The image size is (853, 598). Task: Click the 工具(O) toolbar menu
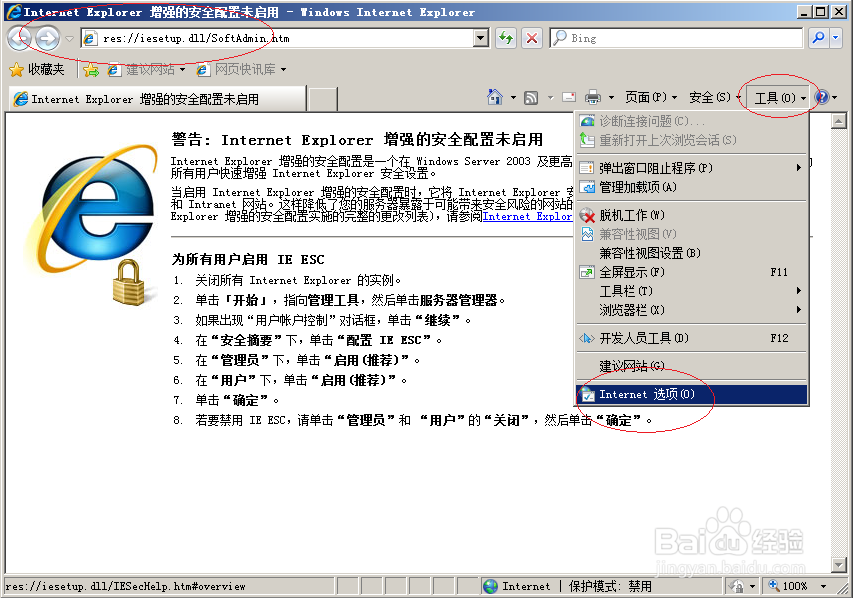coord(780,97)
